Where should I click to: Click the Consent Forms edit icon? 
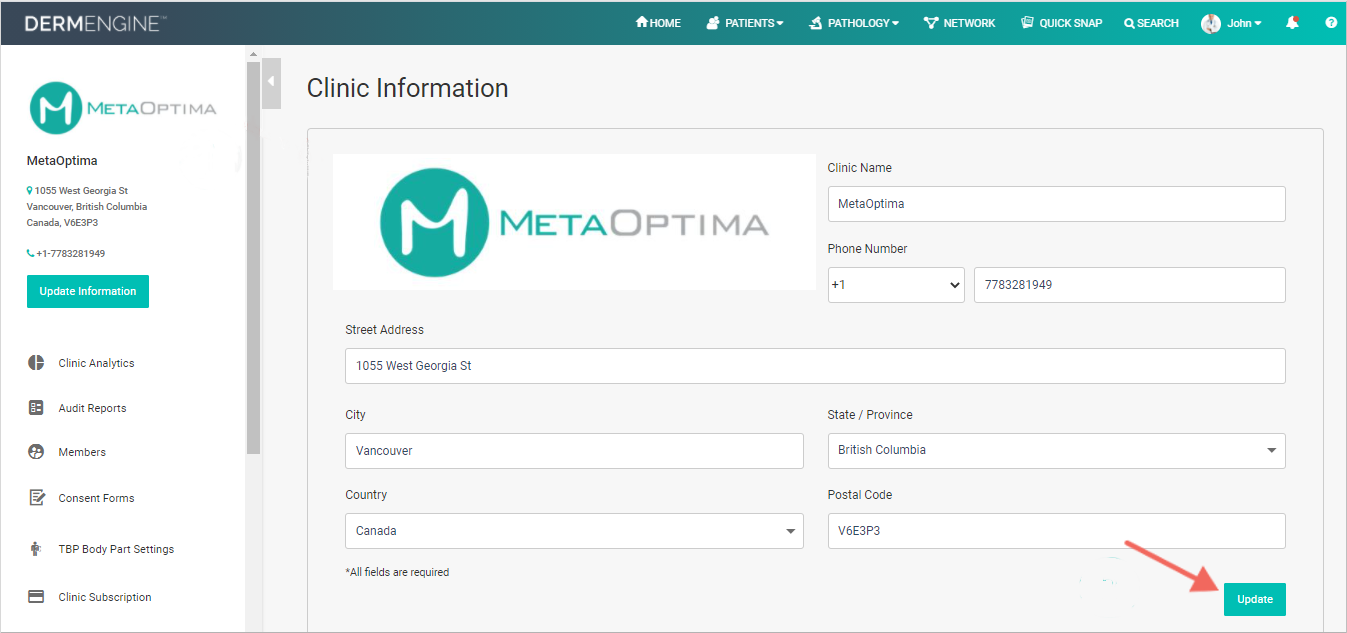[x=36, y=497]
